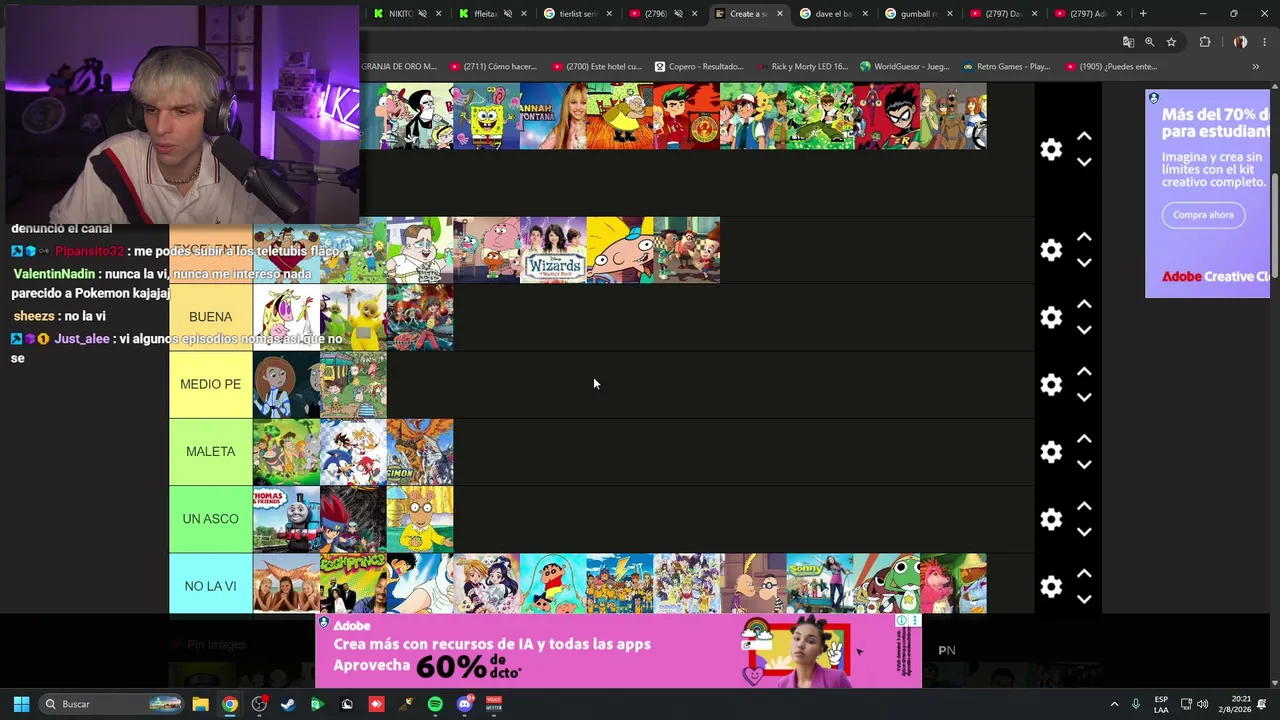Select the Hannah Montana thumbnail
Viewport: 1280px width, 720px height.
coord(553,116)
